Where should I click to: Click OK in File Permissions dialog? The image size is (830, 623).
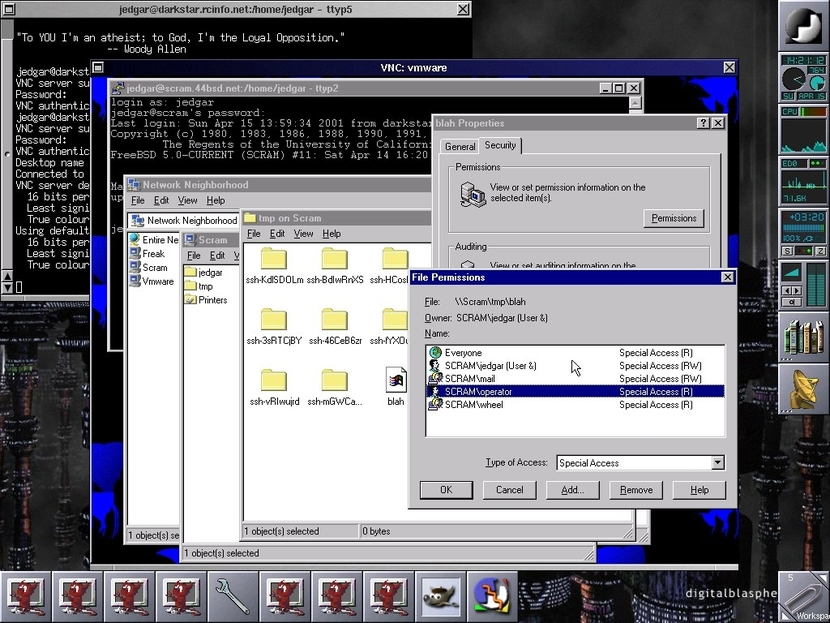click(446, 490)
